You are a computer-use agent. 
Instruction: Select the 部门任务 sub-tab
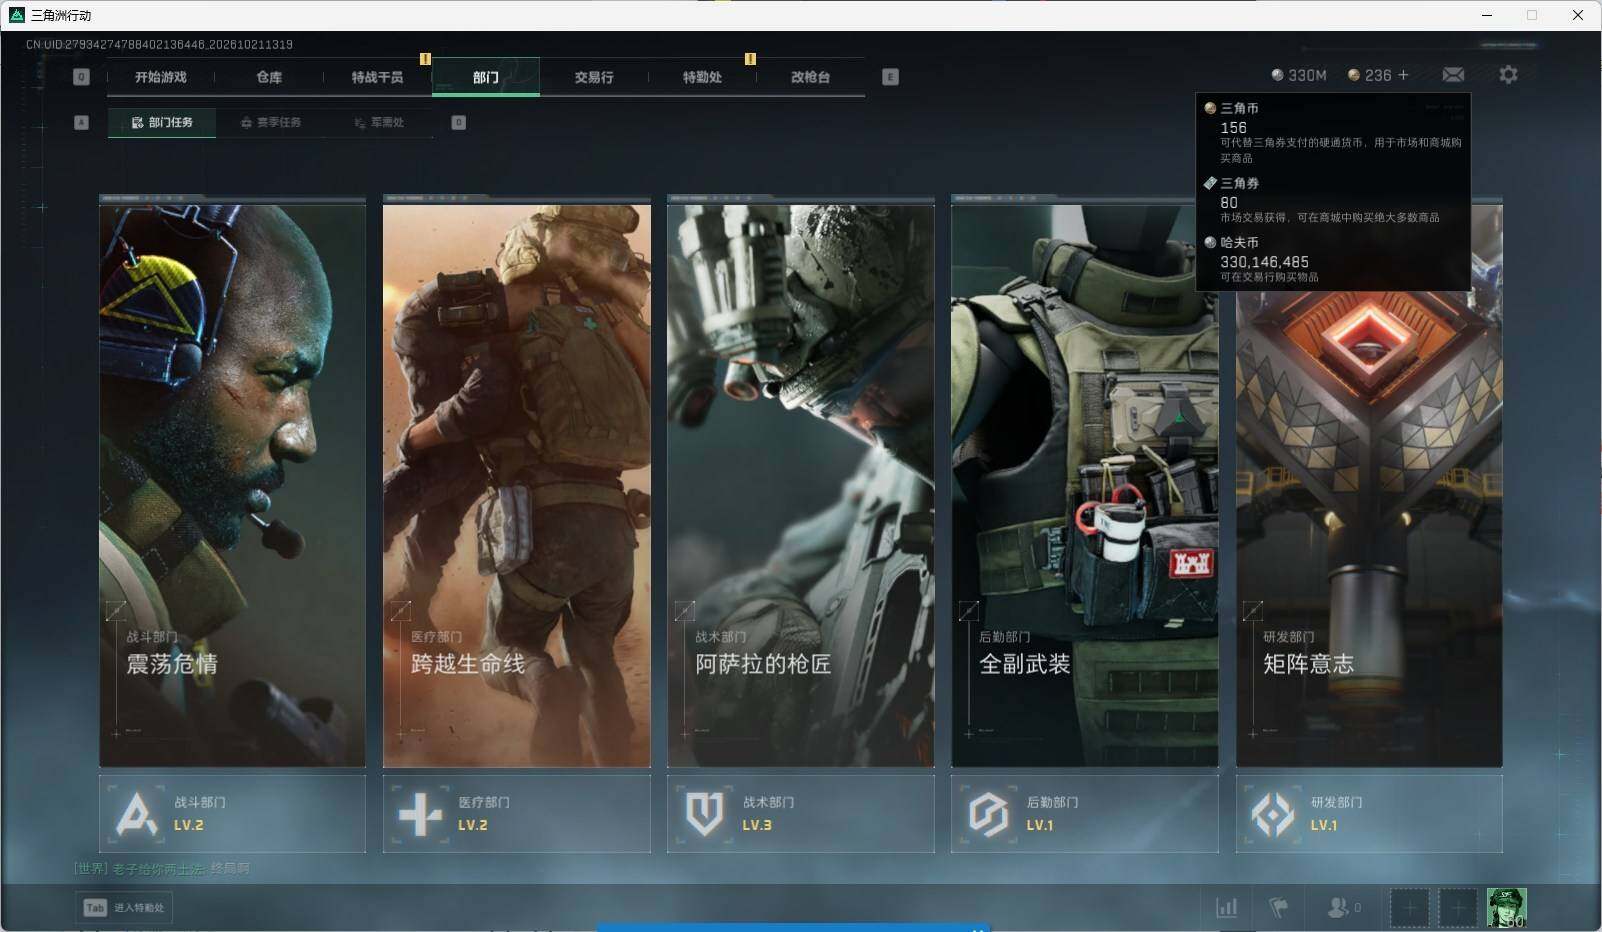(x=162, y=122)
